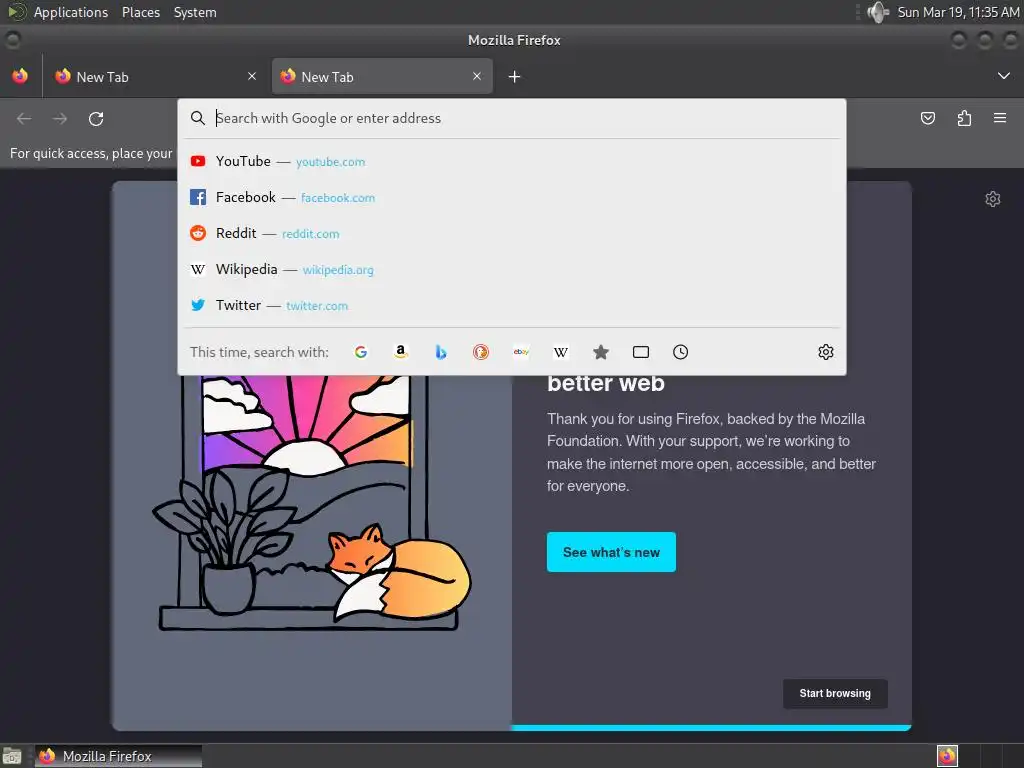Open new tab with plus button
The height and width of the screenshot is (768, 1024).
click(515, 77)
